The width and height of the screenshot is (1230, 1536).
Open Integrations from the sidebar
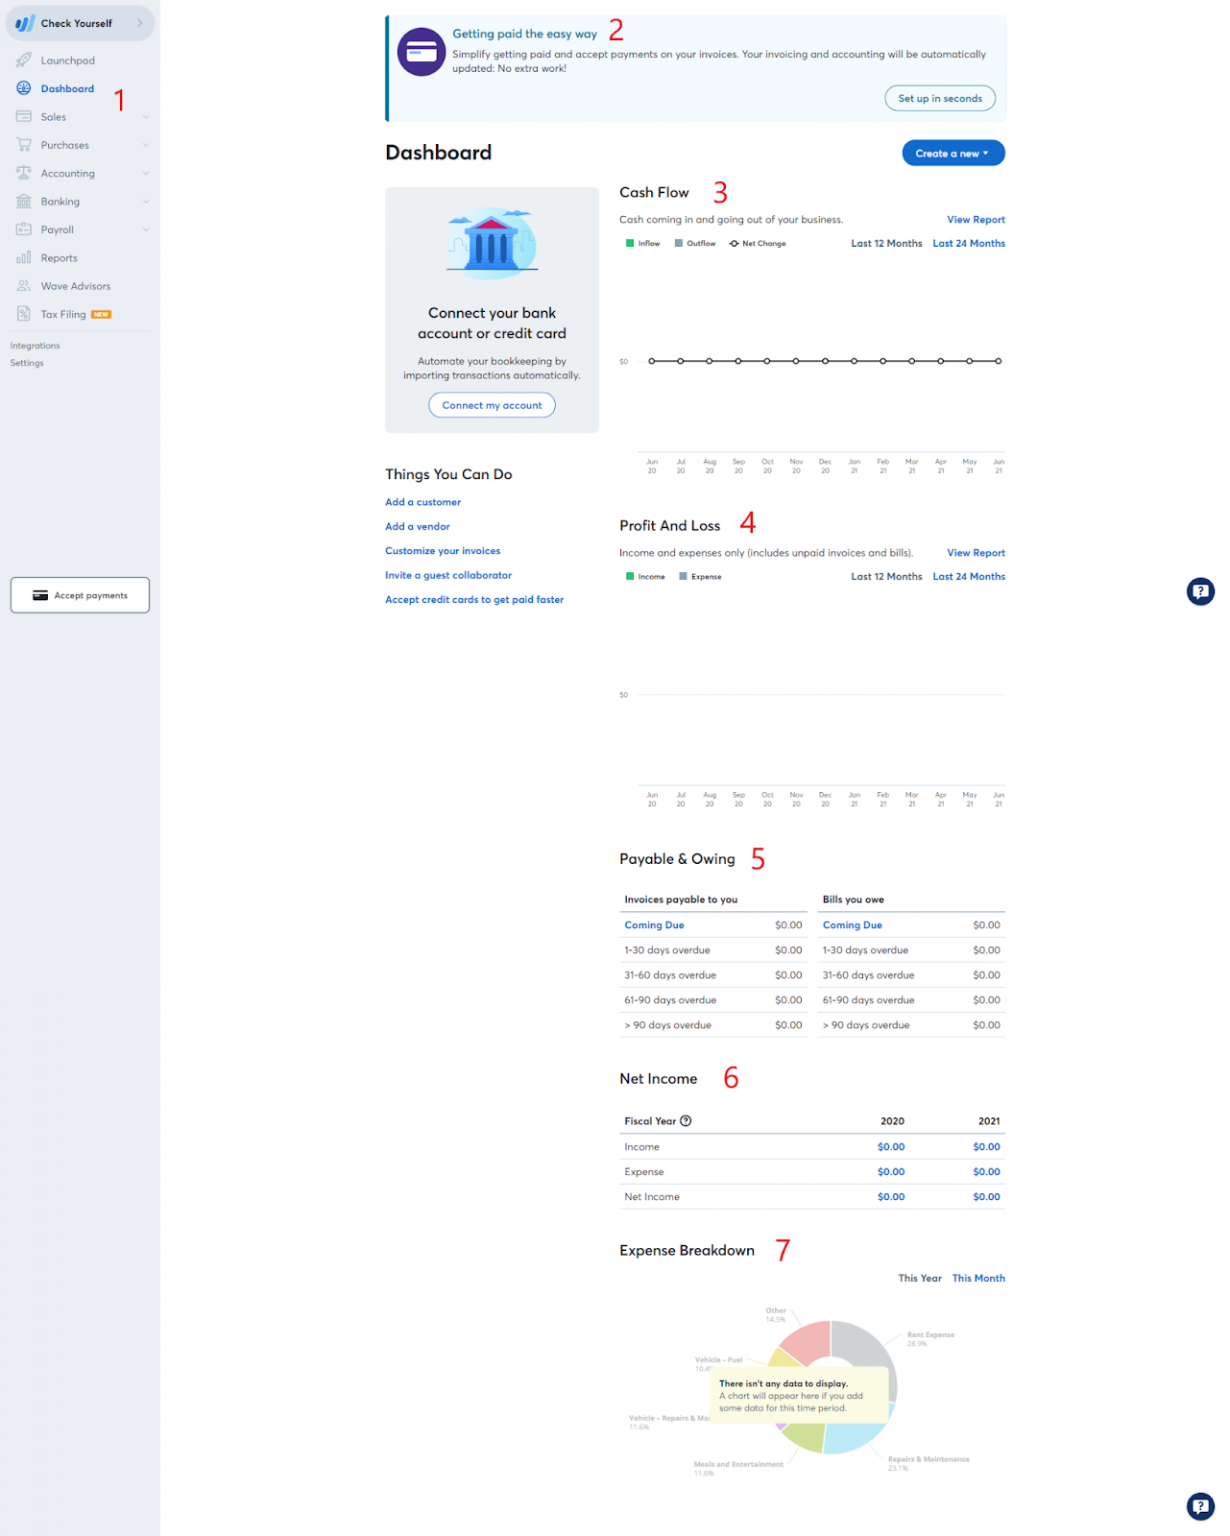35,345
